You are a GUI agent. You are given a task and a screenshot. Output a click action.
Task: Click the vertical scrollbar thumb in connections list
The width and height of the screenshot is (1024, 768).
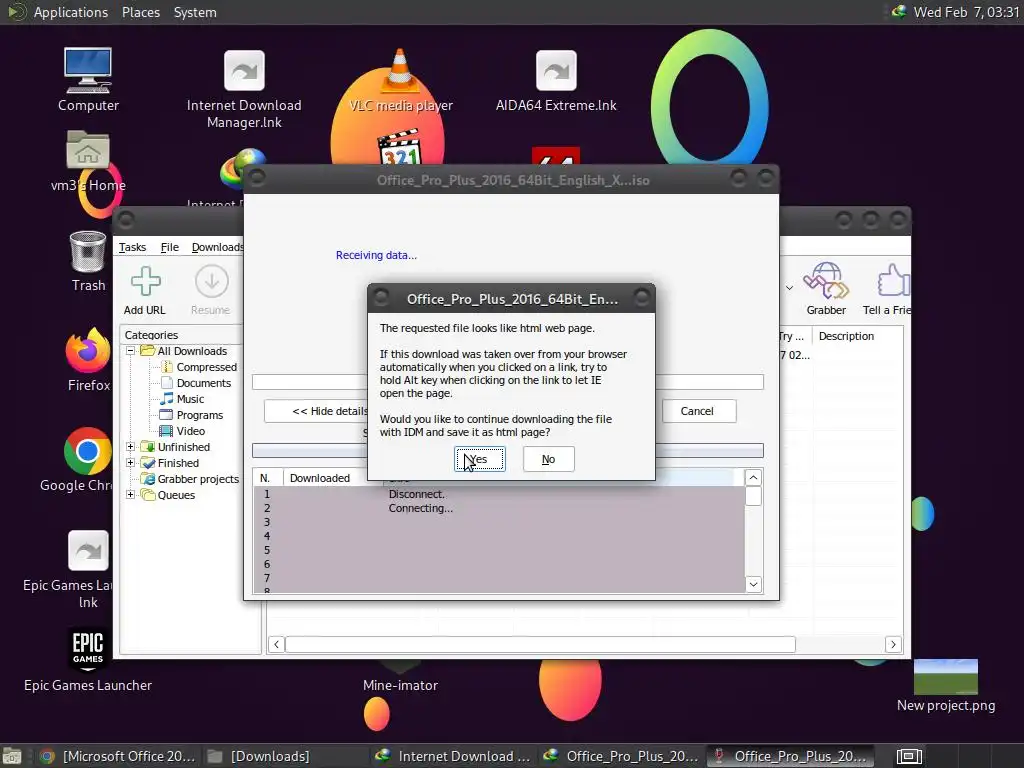(753, 496)
